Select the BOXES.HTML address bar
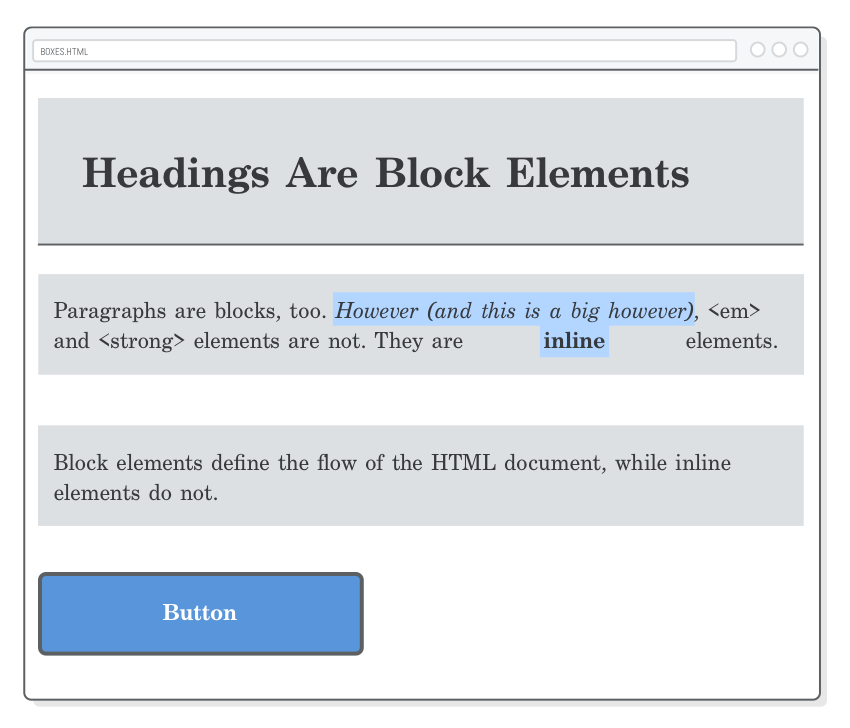This screenshot has height=728, width=850. point(385,50)
